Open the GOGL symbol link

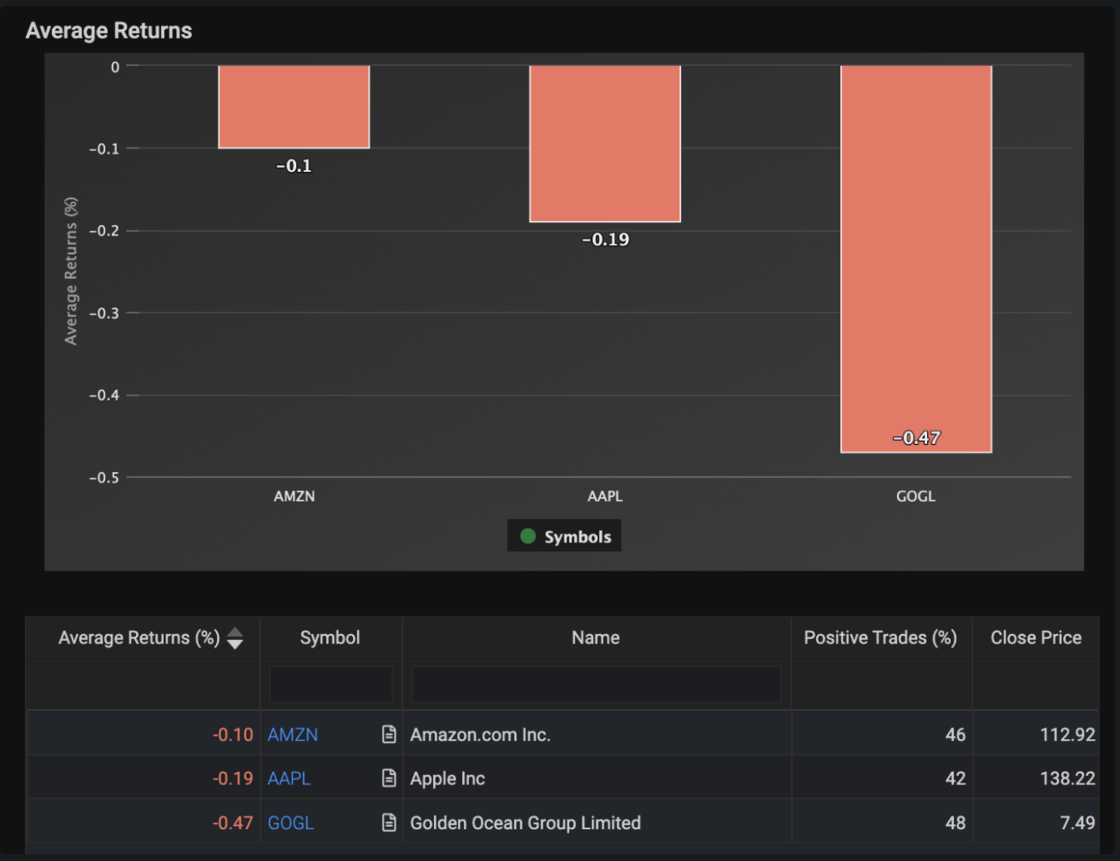[x=291, y=822]
